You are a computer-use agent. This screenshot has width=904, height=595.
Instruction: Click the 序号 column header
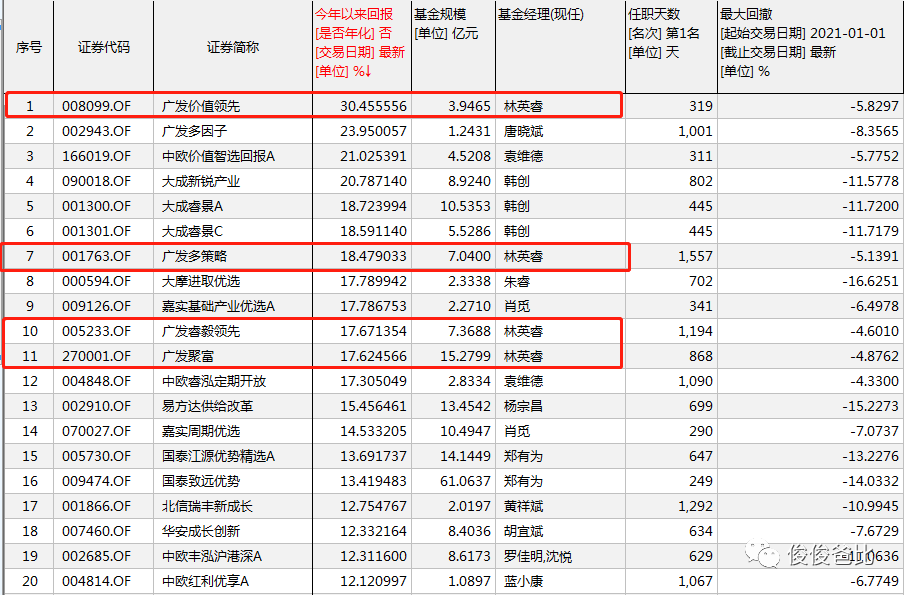(29, 47)
